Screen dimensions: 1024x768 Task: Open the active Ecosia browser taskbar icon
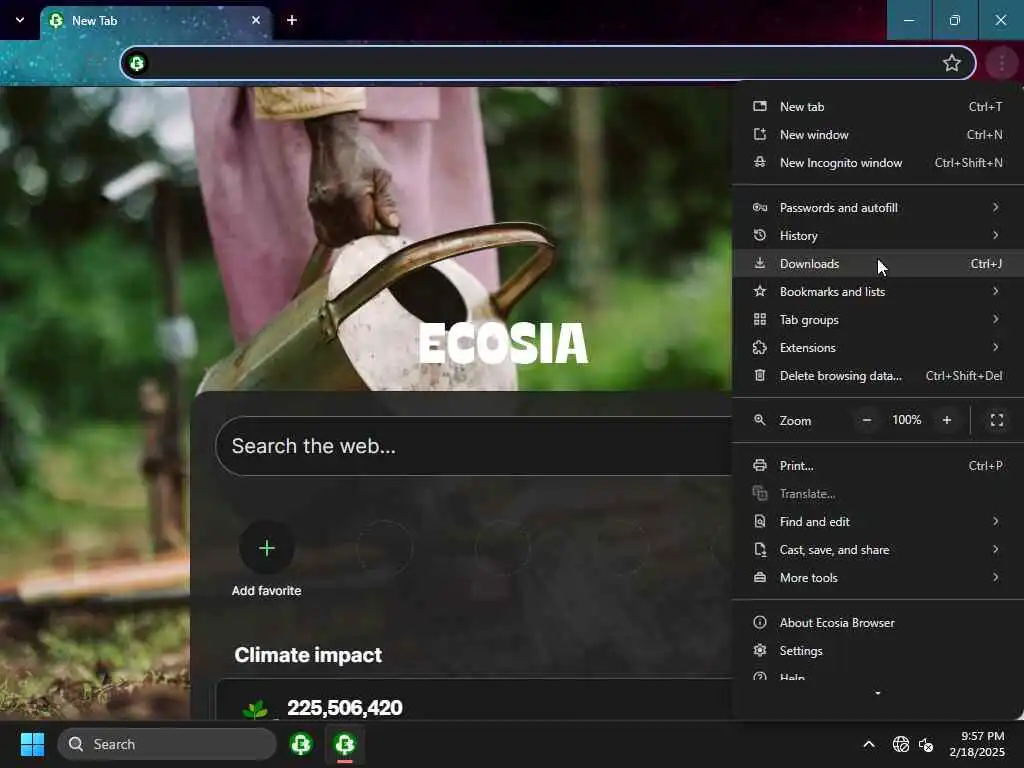coord(345,744)
